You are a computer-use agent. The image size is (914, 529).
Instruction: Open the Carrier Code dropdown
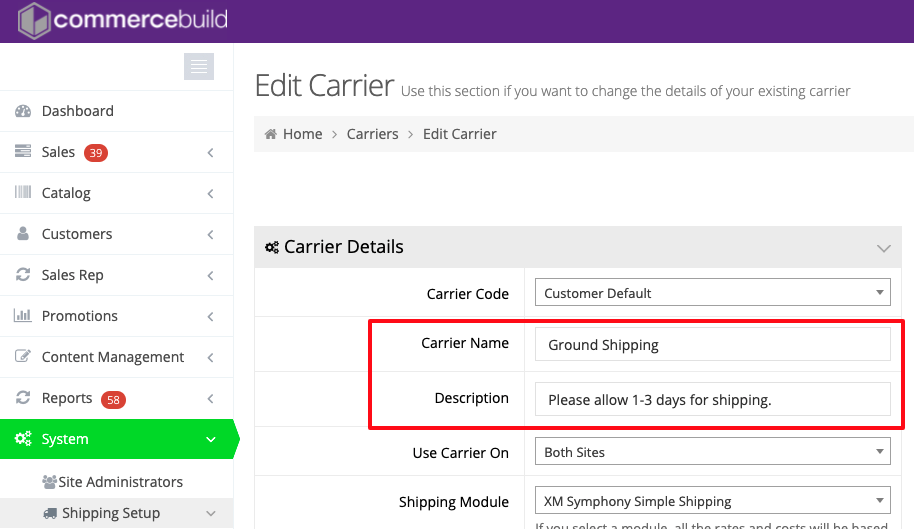(x=712, y=293)
